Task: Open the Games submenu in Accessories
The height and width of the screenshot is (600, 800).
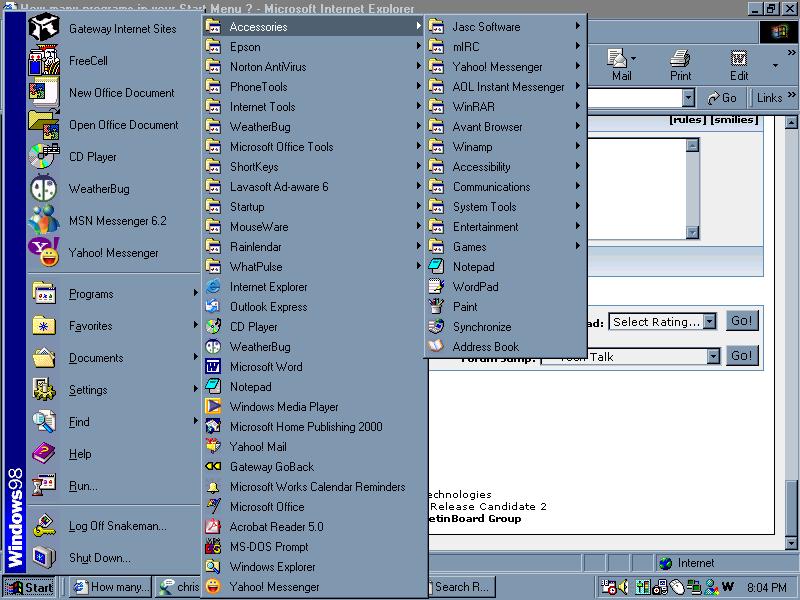Action: pyautogui.click(x=505, y=247)
